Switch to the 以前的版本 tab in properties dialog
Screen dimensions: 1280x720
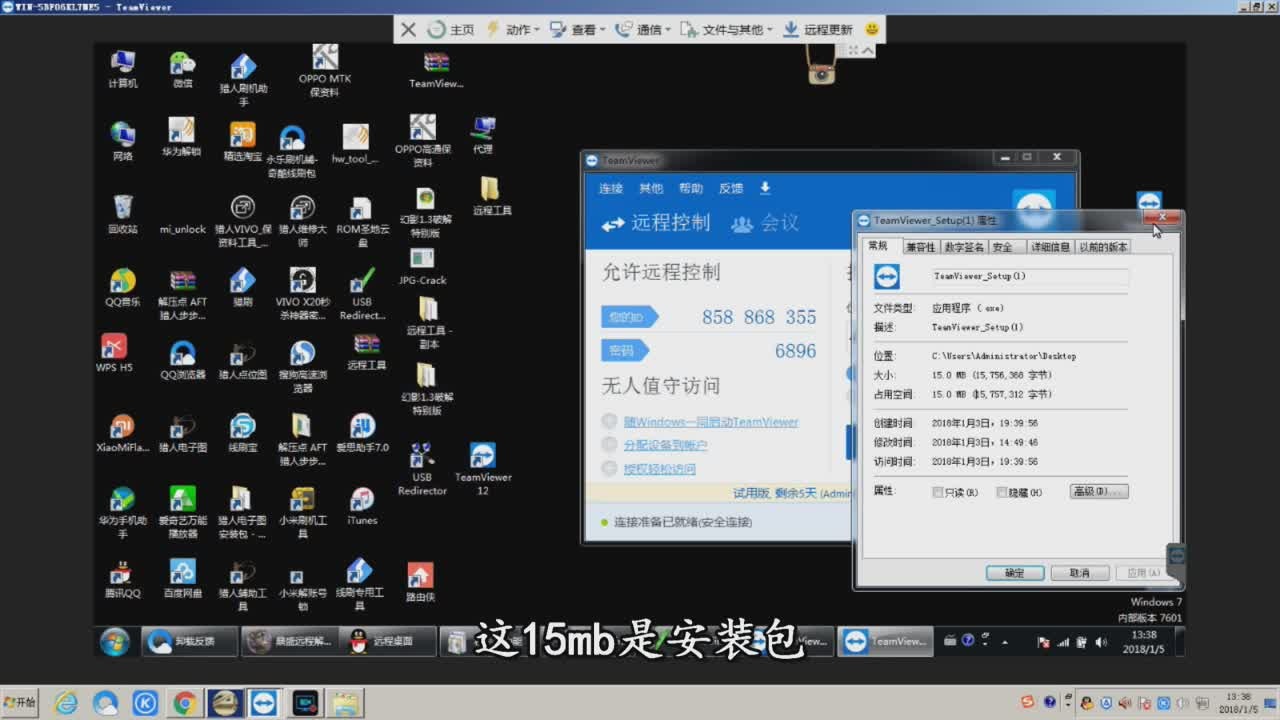(x=1104, y=247)
